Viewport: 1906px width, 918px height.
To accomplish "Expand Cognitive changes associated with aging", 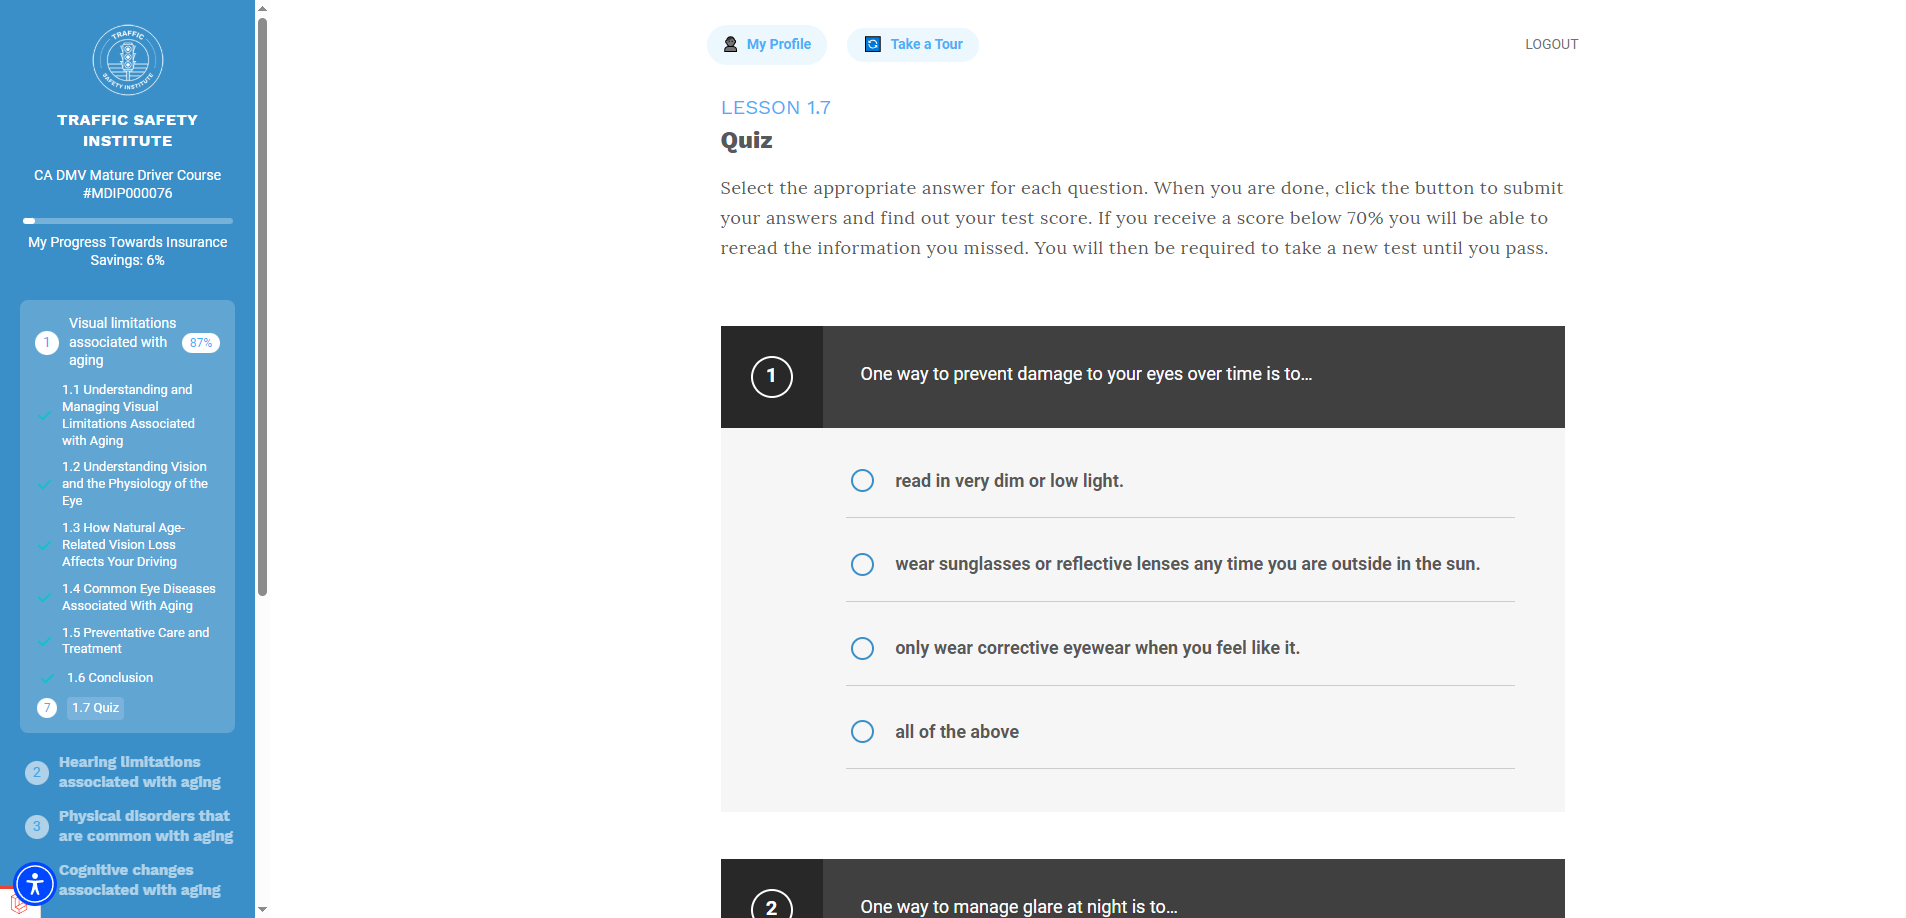I will tap(139, 880).
